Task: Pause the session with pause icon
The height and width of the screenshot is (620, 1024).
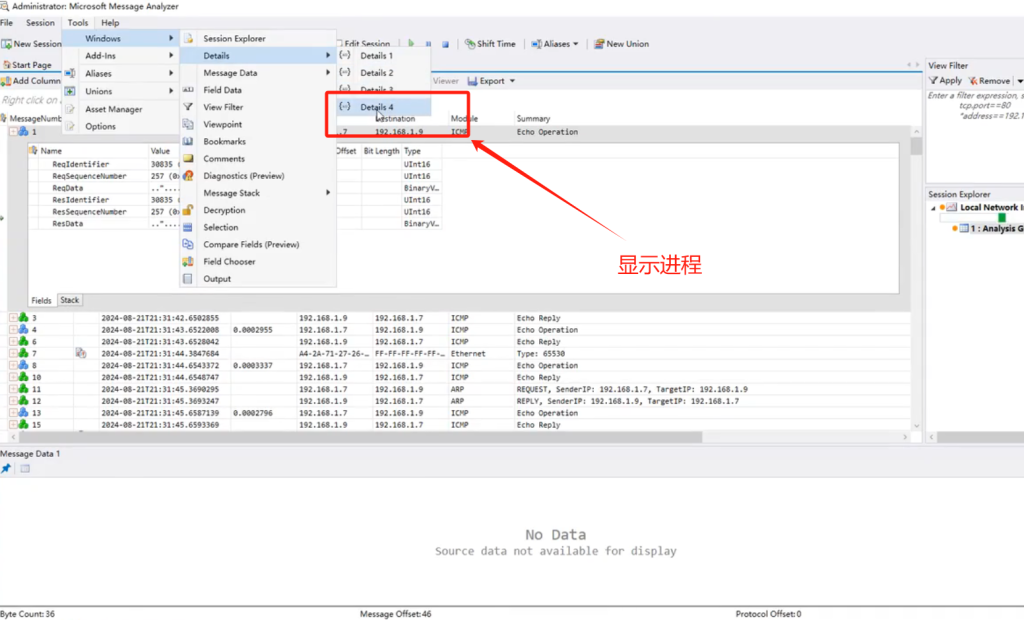Action: tap(428, 44)
